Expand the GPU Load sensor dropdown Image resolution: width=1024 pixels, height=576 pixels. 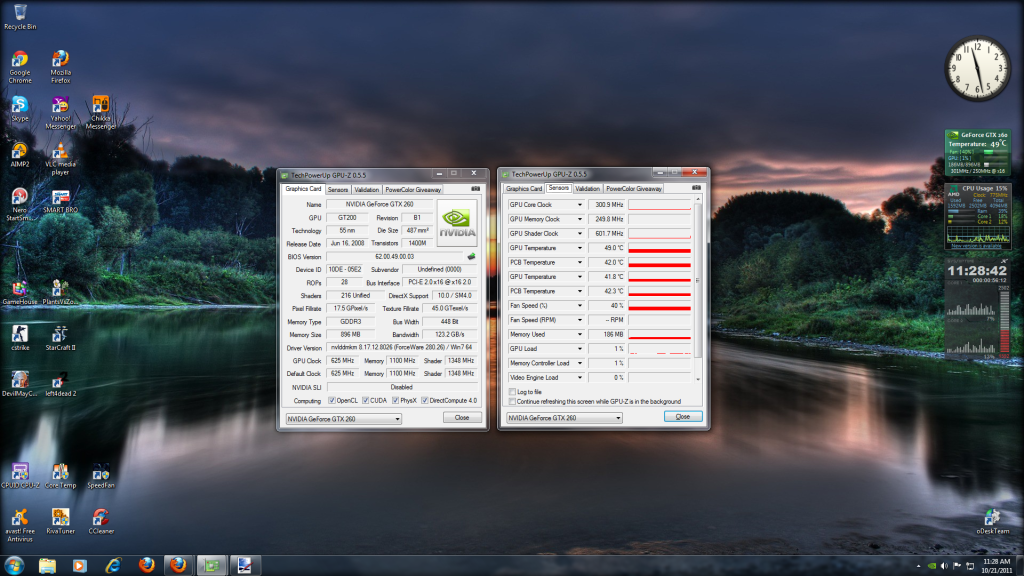pyautogui.click(x=579, y=348)
